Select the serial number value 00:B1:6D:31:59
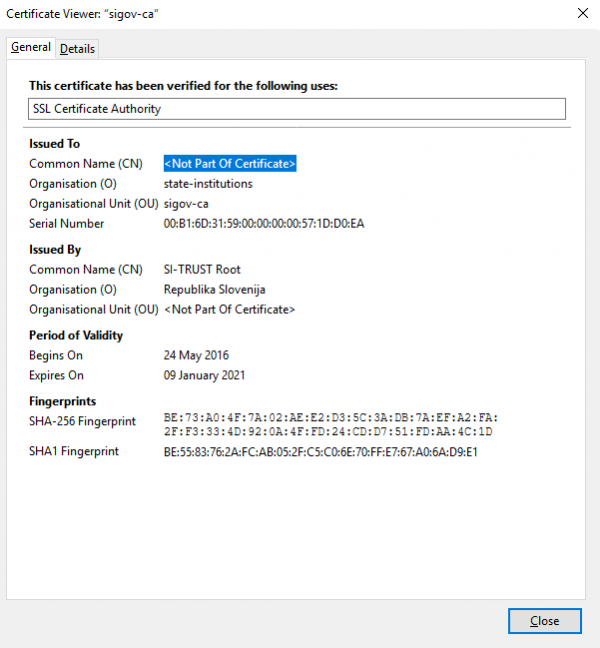 tap(264, 224)
